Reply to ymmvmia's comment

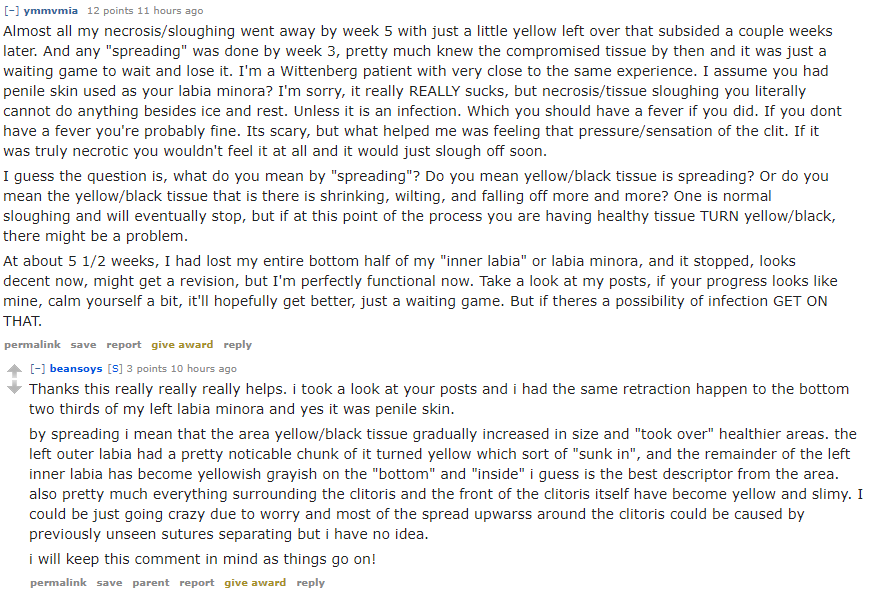point(237,345)
